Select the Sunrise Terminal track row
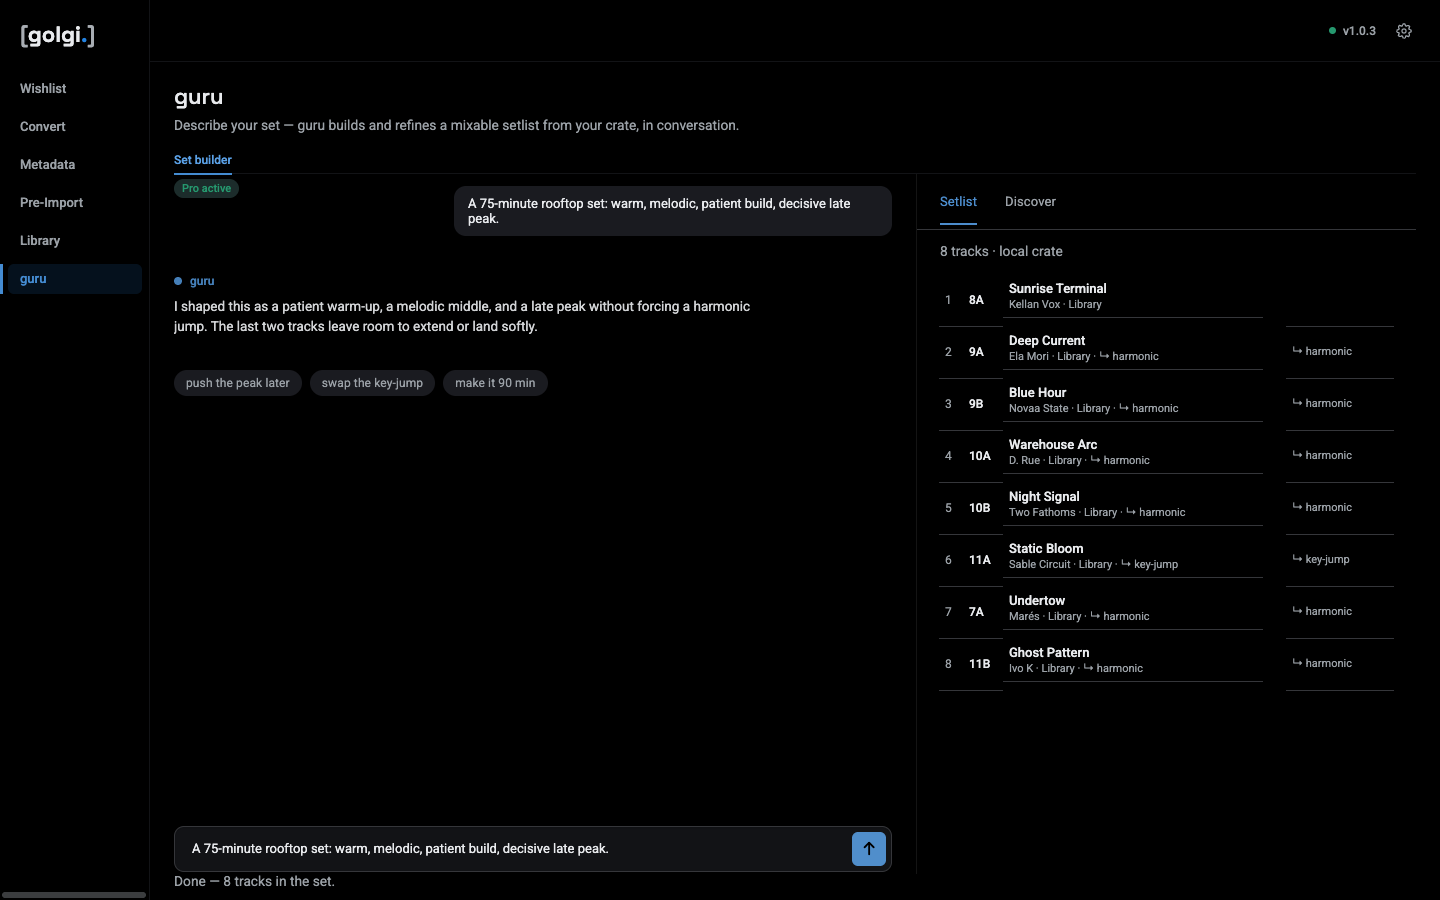1440x900 pixels. pyautogui.click(x=1100, y=296)
